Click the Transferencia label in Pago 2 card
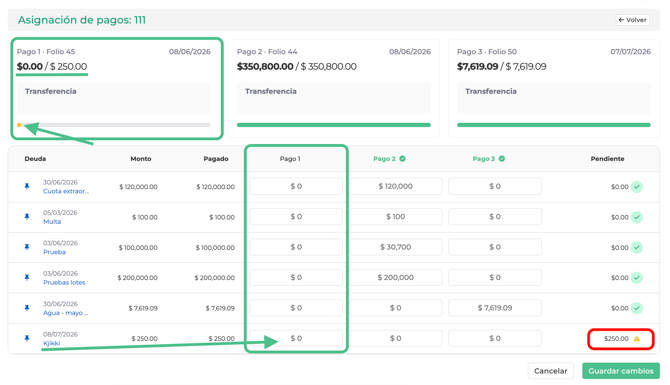This screenshot has height=385, width=670. tap(270, 91)
